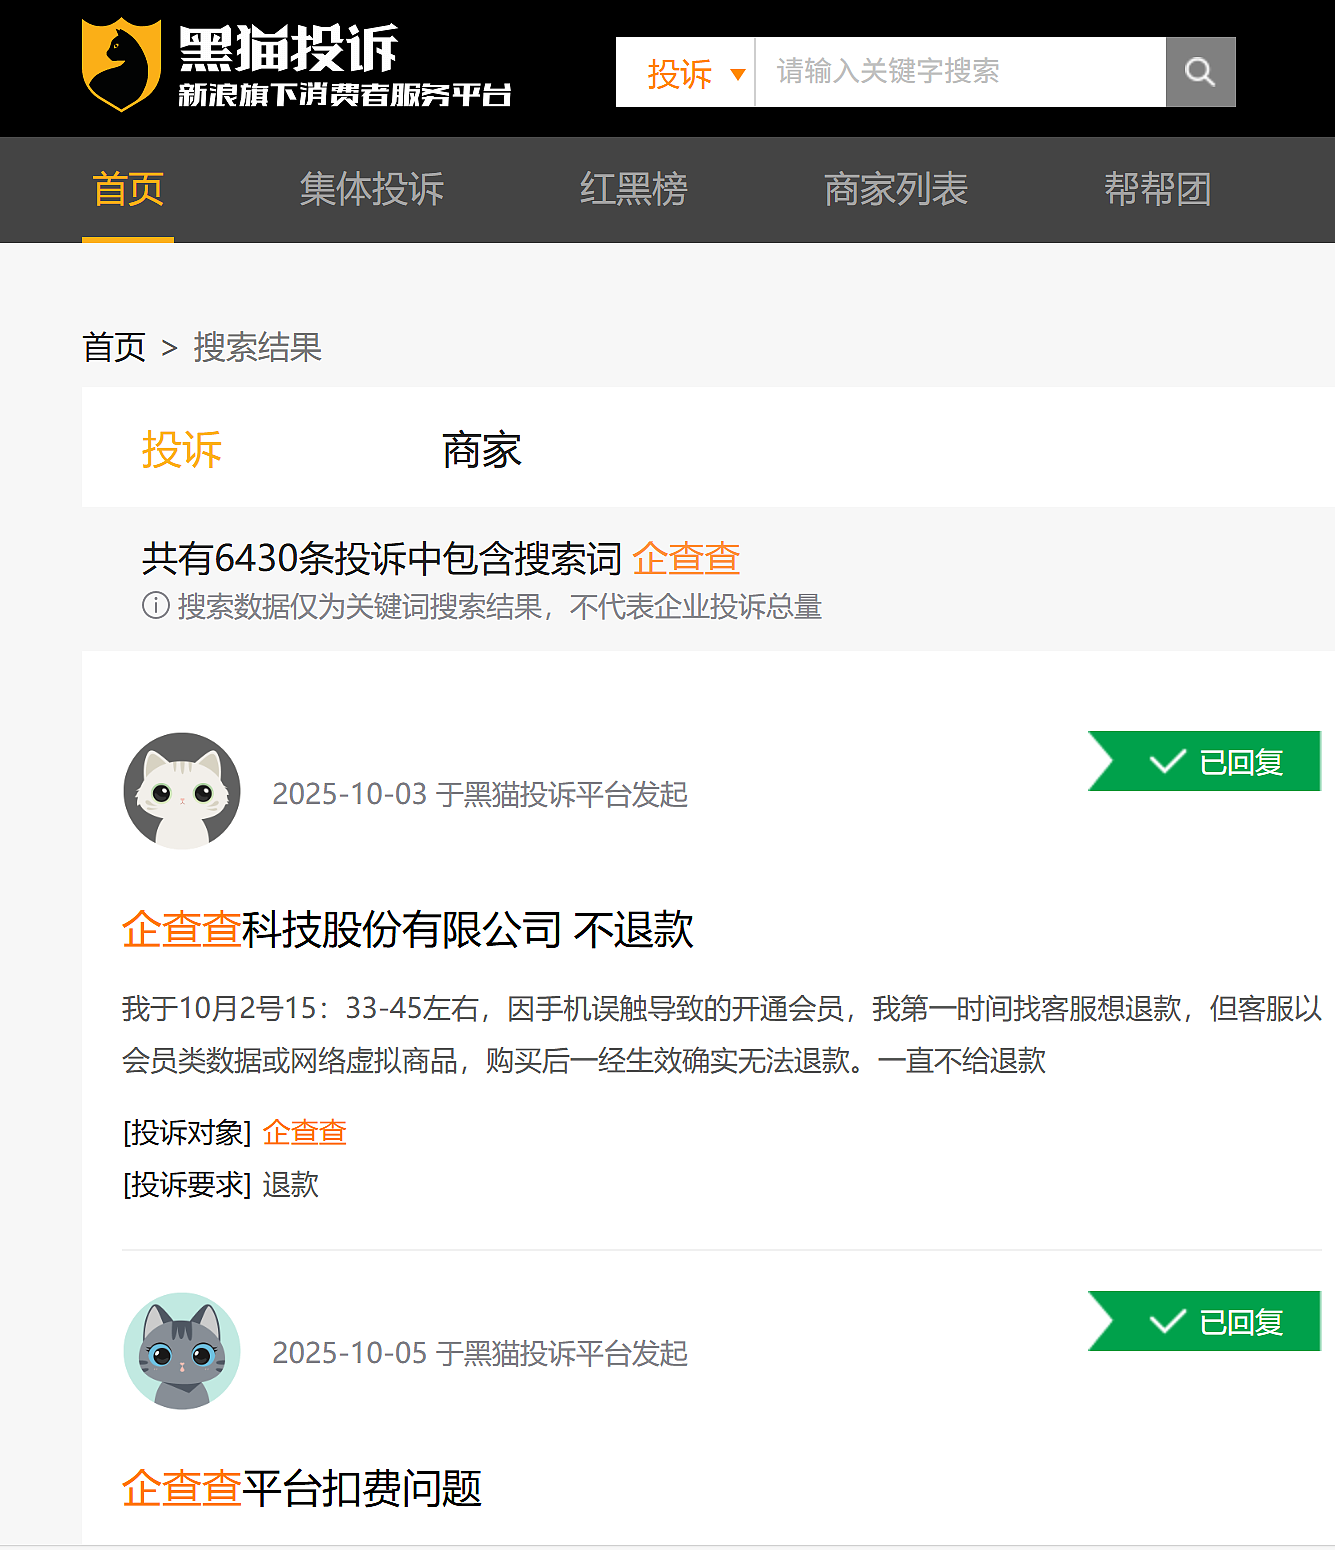Open complaint titled 企查查科技股份有限公司 不退款
This screenshot has height=1550, width=1335.
point(408,929)
